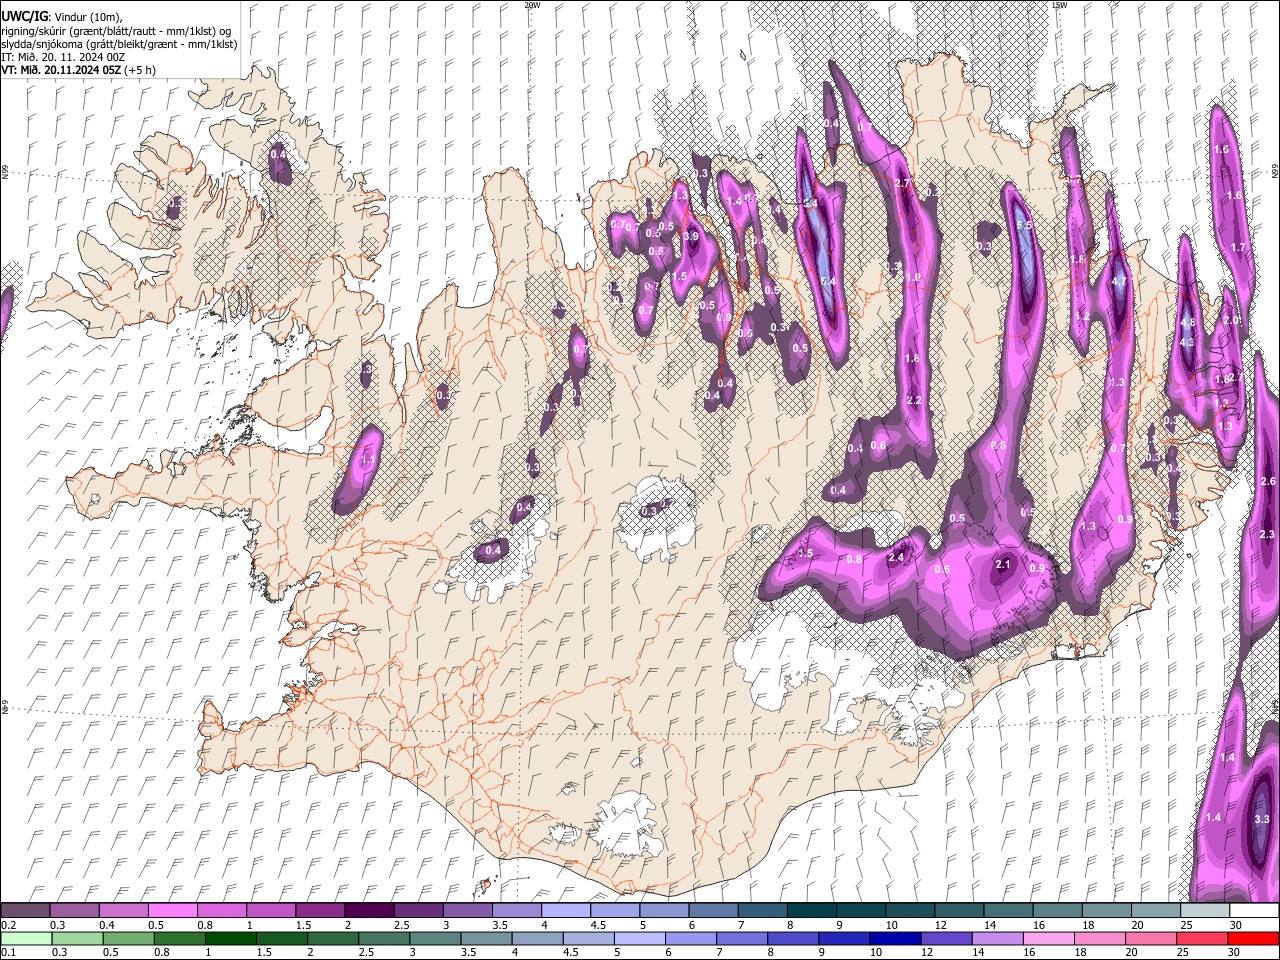Click the 2.2 precipitation value on the map
Viewport: 1280px width, 960px height.
click(x=913, y=400)
